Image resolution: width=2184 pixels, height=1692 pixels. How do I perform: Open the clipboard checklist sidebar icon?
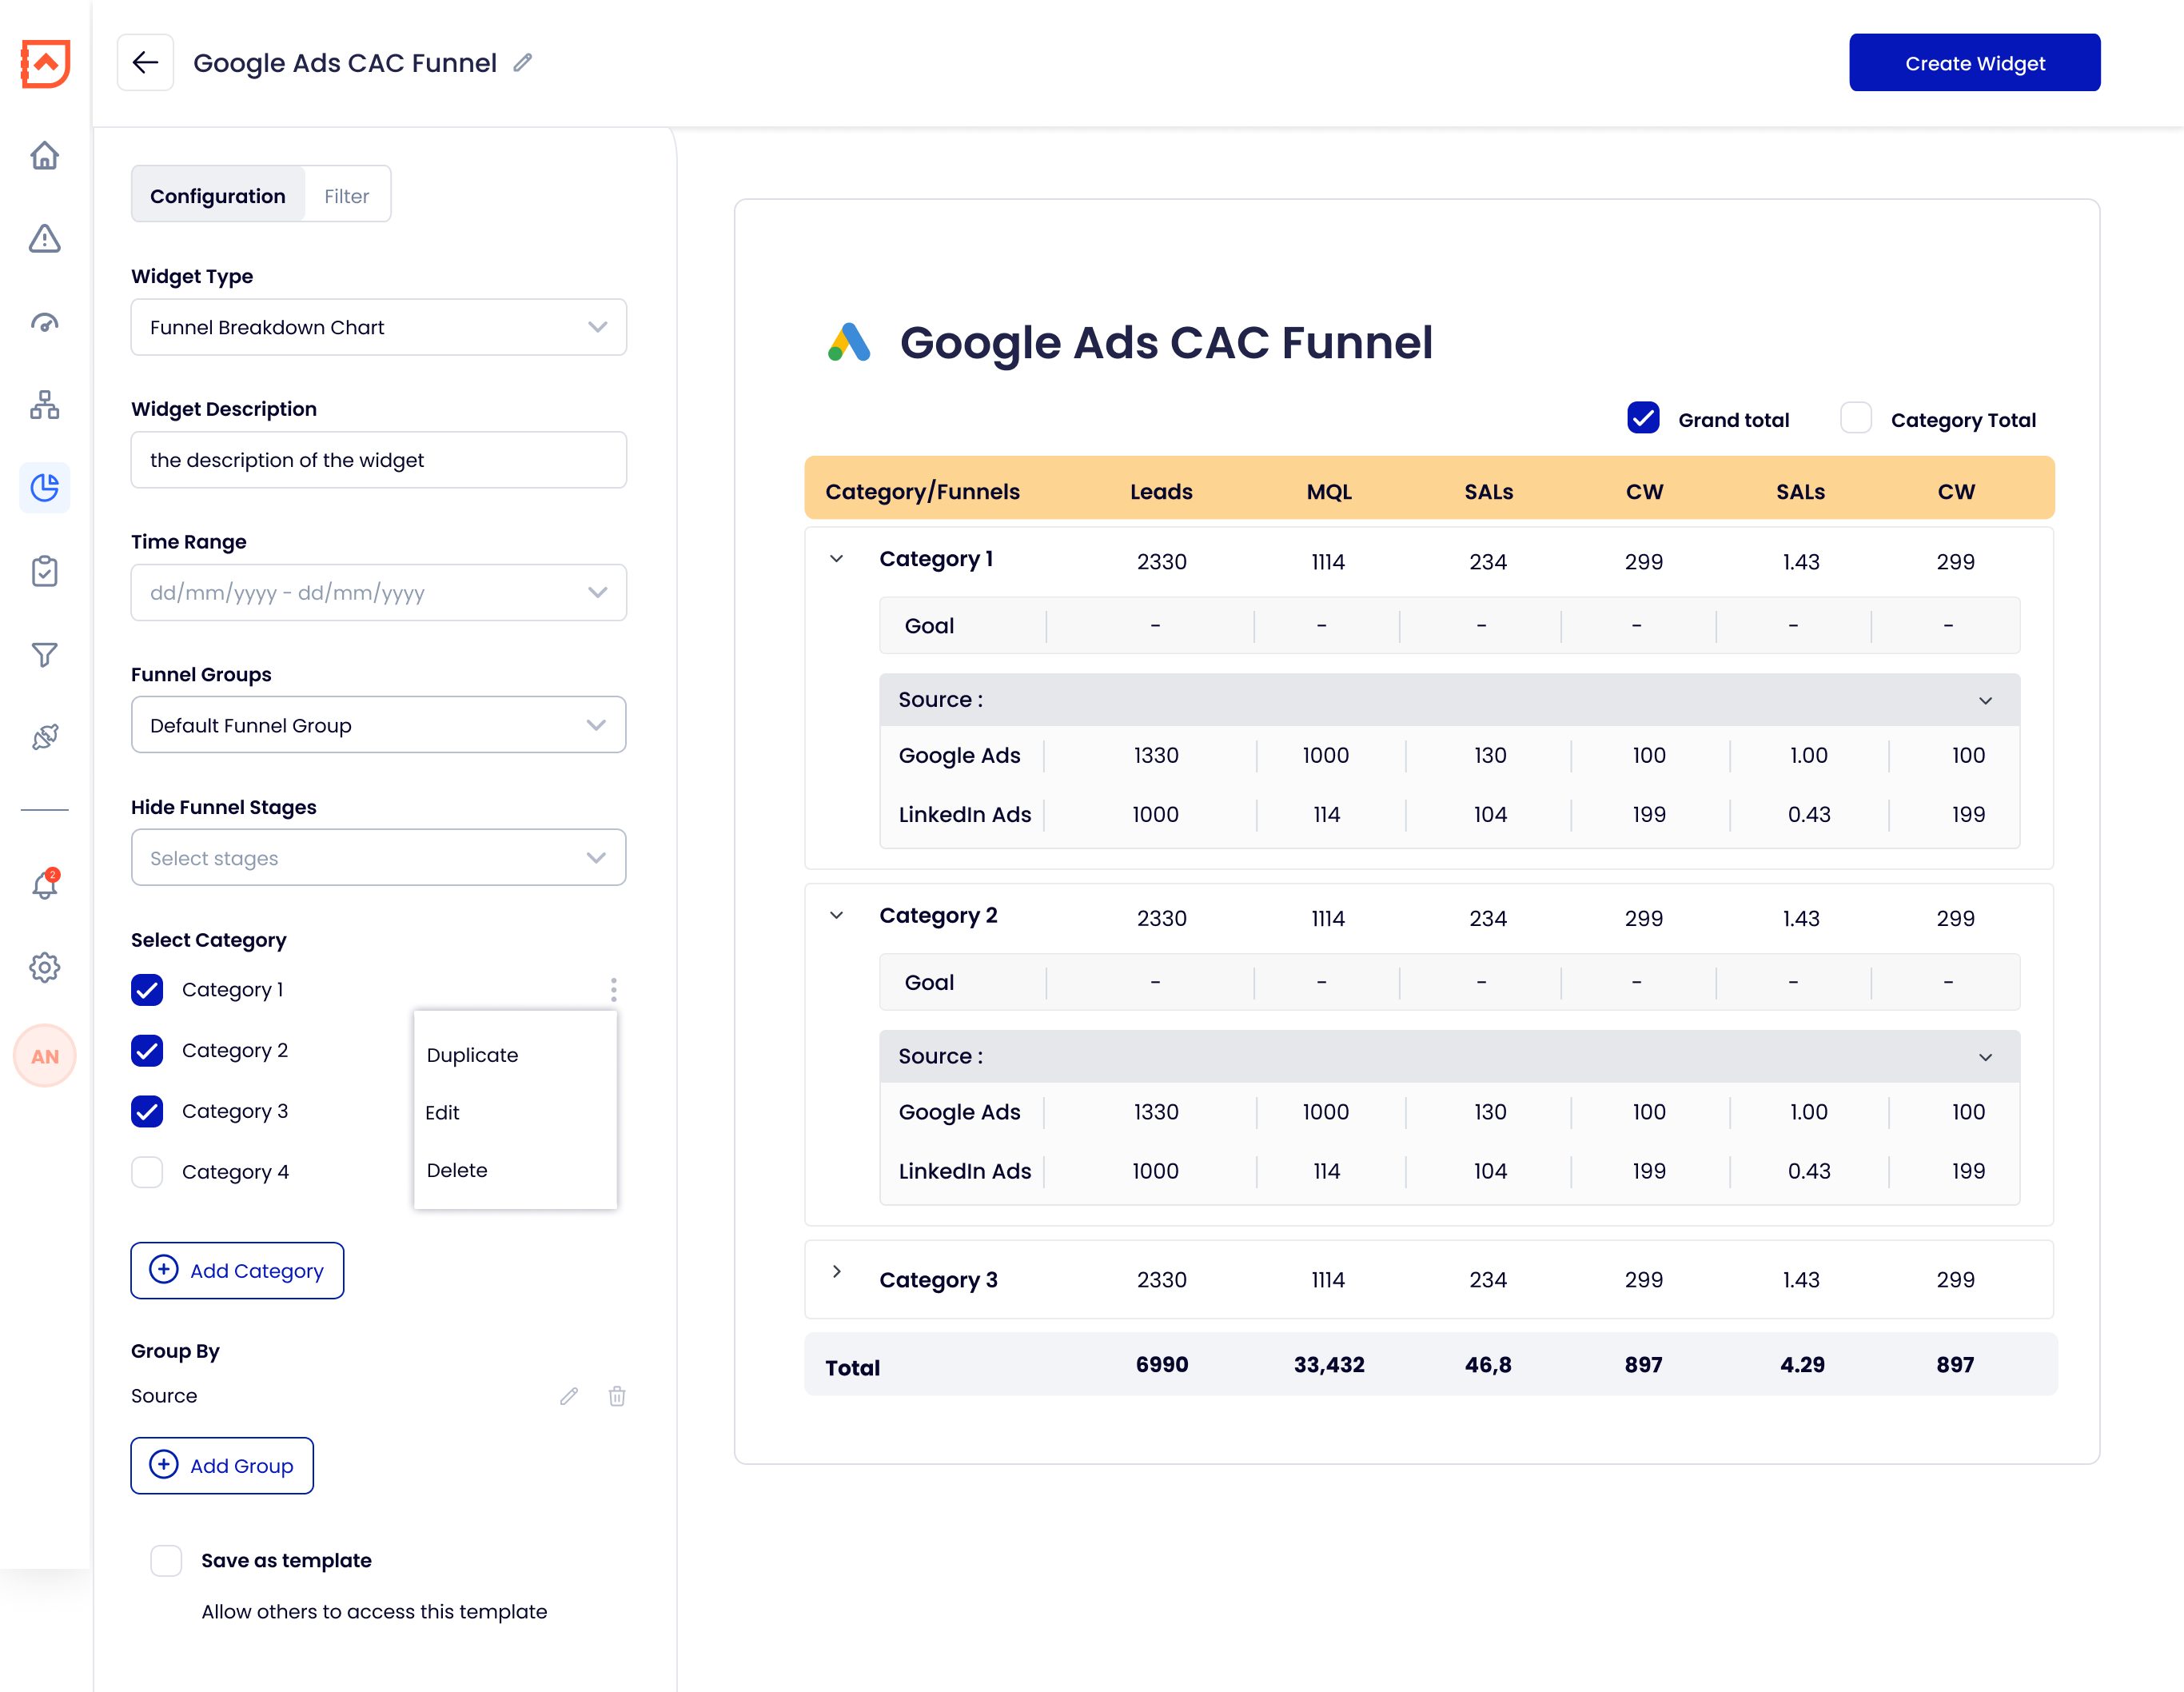(45, 571)
